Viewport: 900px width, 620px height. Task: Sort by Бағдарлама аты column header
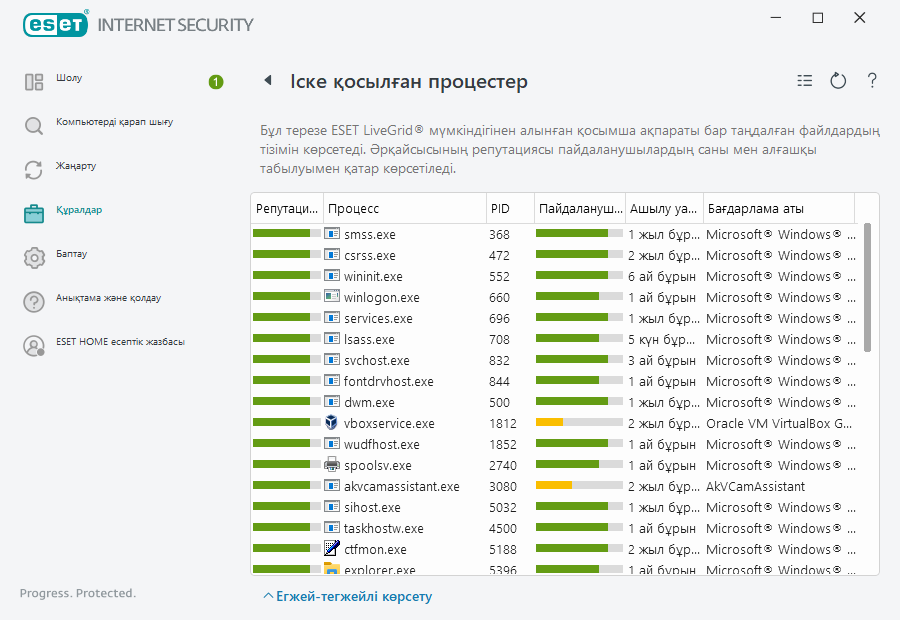(778, 209)
